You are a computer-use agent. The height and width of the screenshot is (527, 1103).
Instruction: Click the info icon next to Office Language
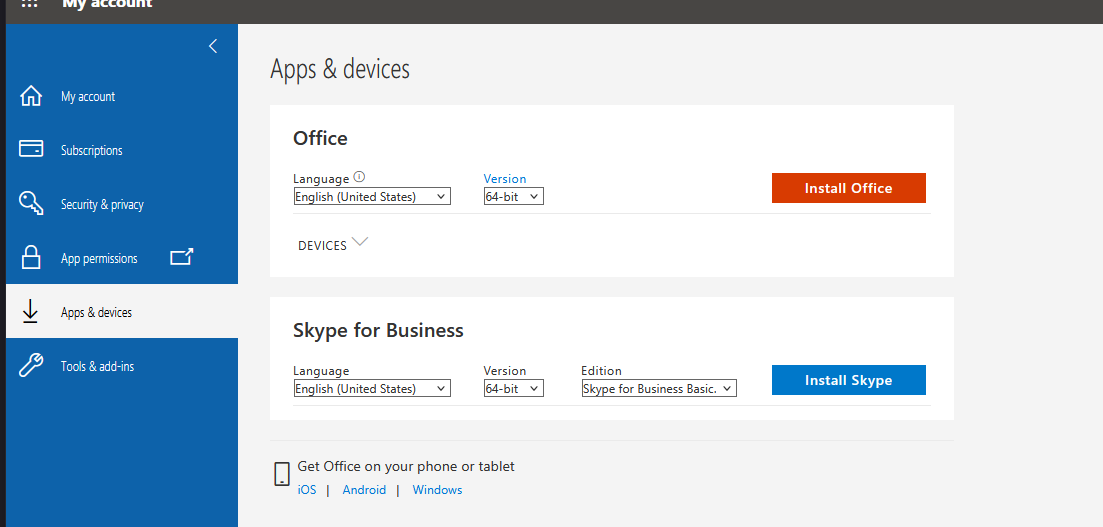point(359,177)
